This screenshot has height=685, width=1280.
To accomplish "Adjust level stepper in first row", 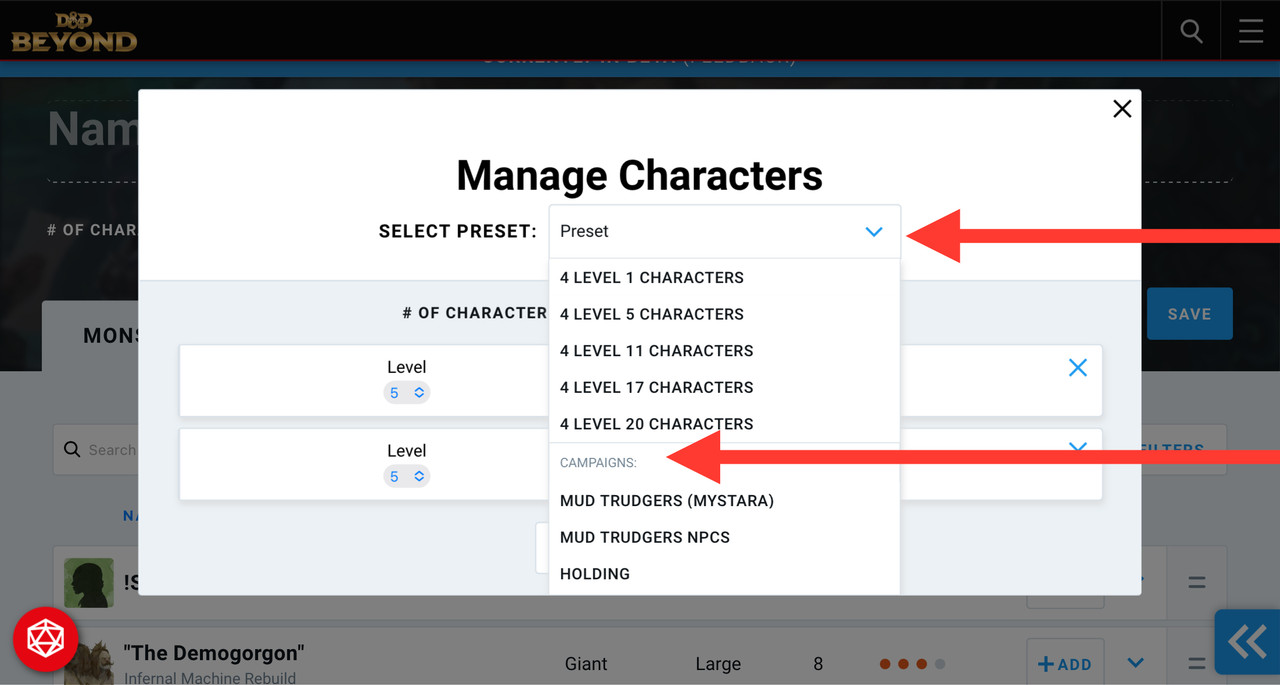I will coord(406,393).
